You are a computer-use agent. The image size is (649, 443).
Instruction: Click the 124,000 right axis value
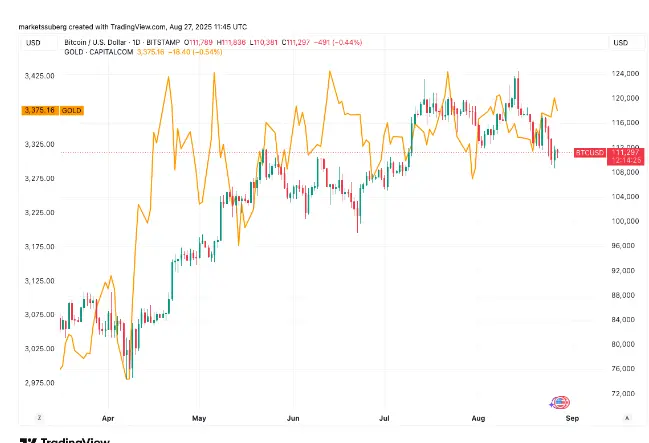[625, 73]
